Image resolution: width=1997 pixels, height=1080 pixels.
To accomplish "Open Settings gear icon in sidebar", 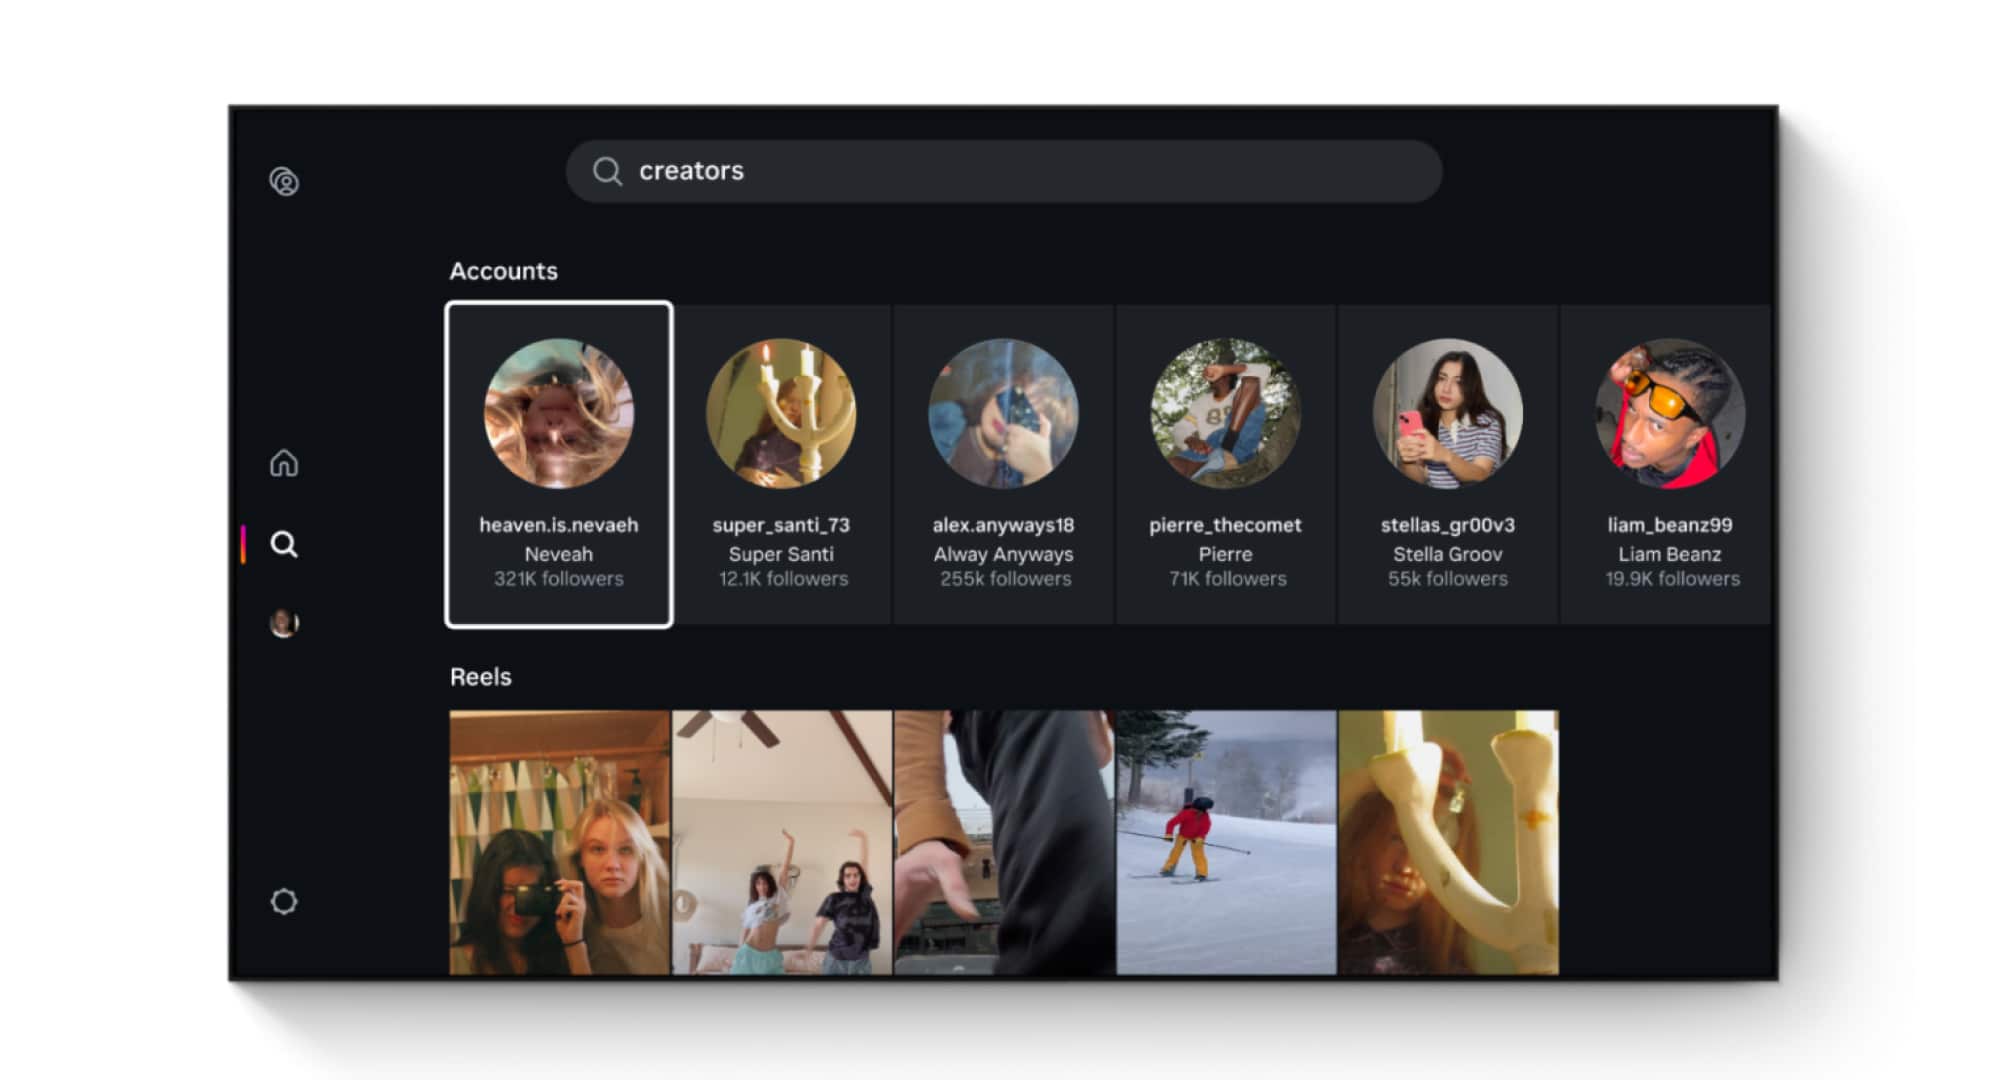I will (284, 901).
